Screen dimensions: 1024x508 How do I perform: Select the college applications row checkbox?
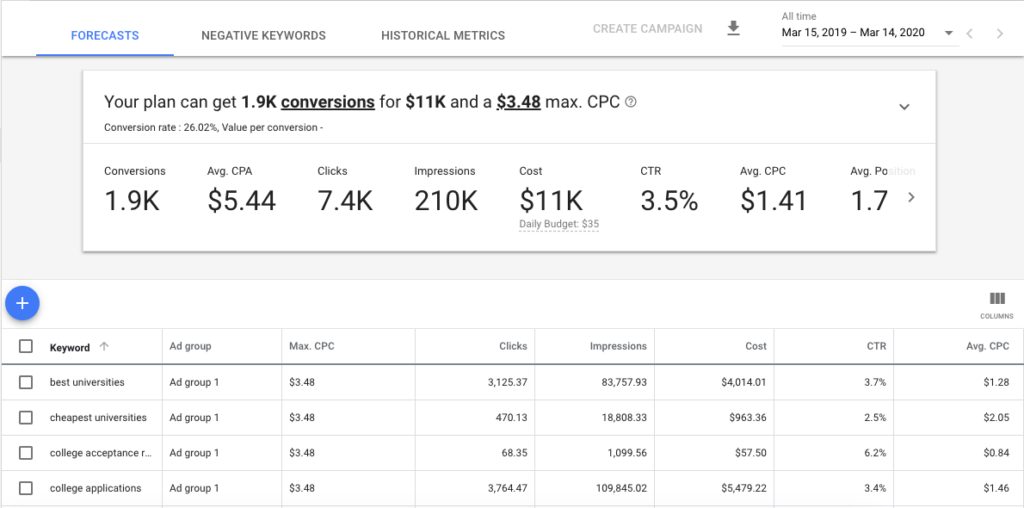[x=26, y=488]
